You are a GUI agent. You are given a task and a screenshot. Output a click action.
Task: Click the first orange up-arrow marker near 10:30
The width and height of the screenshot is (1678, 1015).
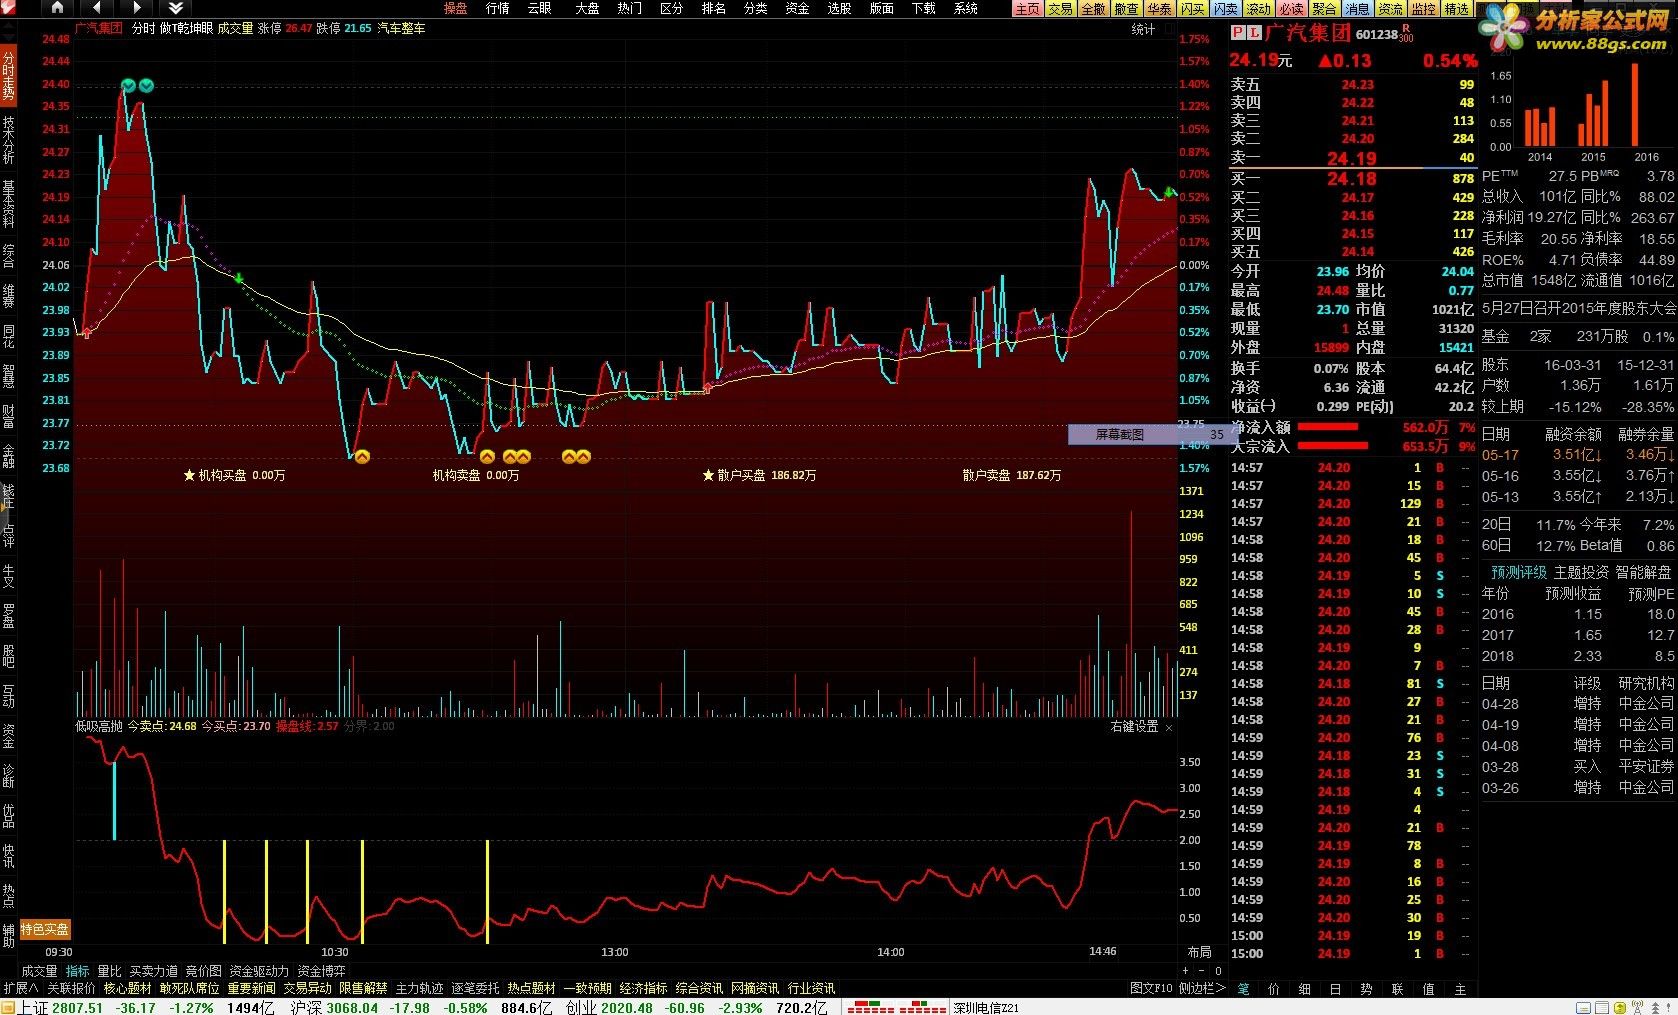tap(362, 456)
